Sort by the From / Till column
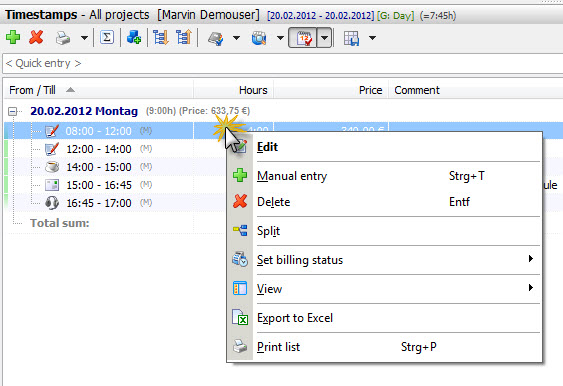 pos(98,90)
